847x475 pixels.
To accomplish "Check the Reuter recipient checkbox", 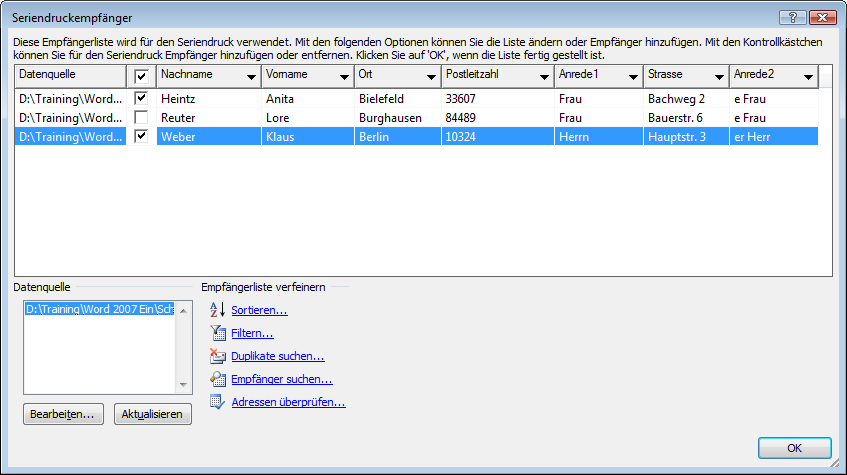I will [x=141, y=117].
